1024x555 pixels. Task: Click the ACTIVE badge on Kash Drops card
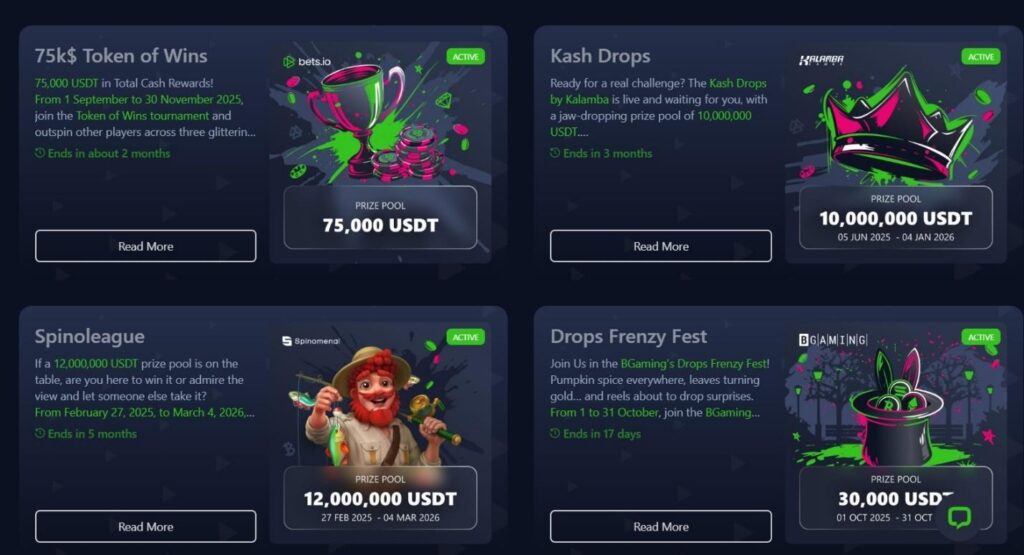click(x=981, y=57)
